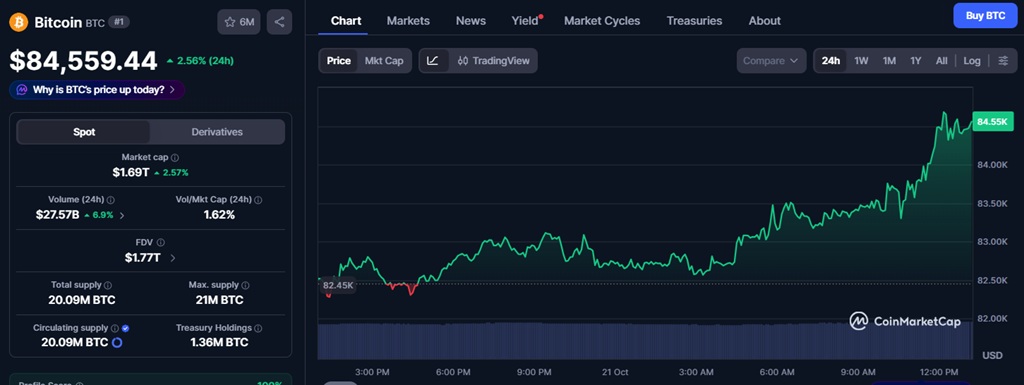Open the Yield tab
The width and height of the screenshot is (1024, 385).
point(525,21)
